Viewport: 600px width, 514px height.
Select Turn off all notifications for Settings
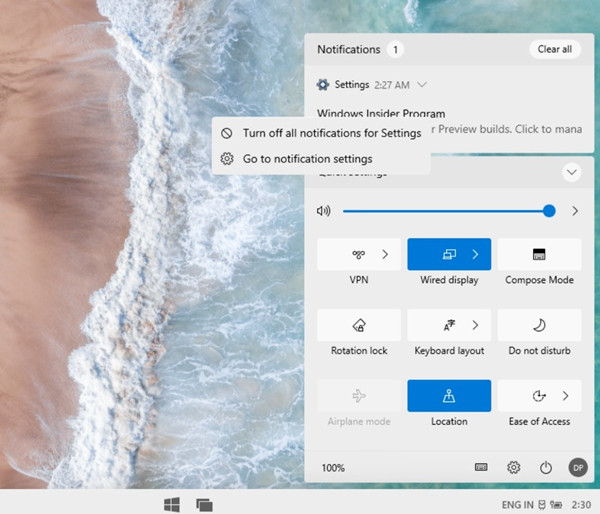331,133
